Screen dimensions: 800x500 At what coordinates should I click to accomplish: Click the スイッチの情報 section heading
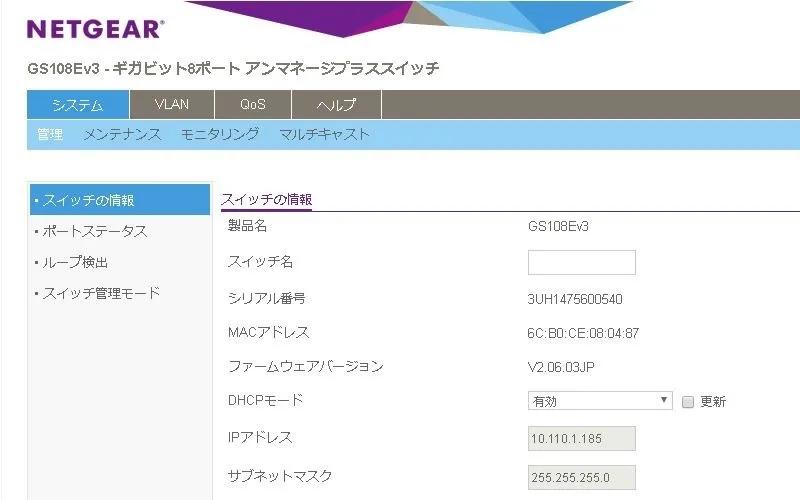266,199
